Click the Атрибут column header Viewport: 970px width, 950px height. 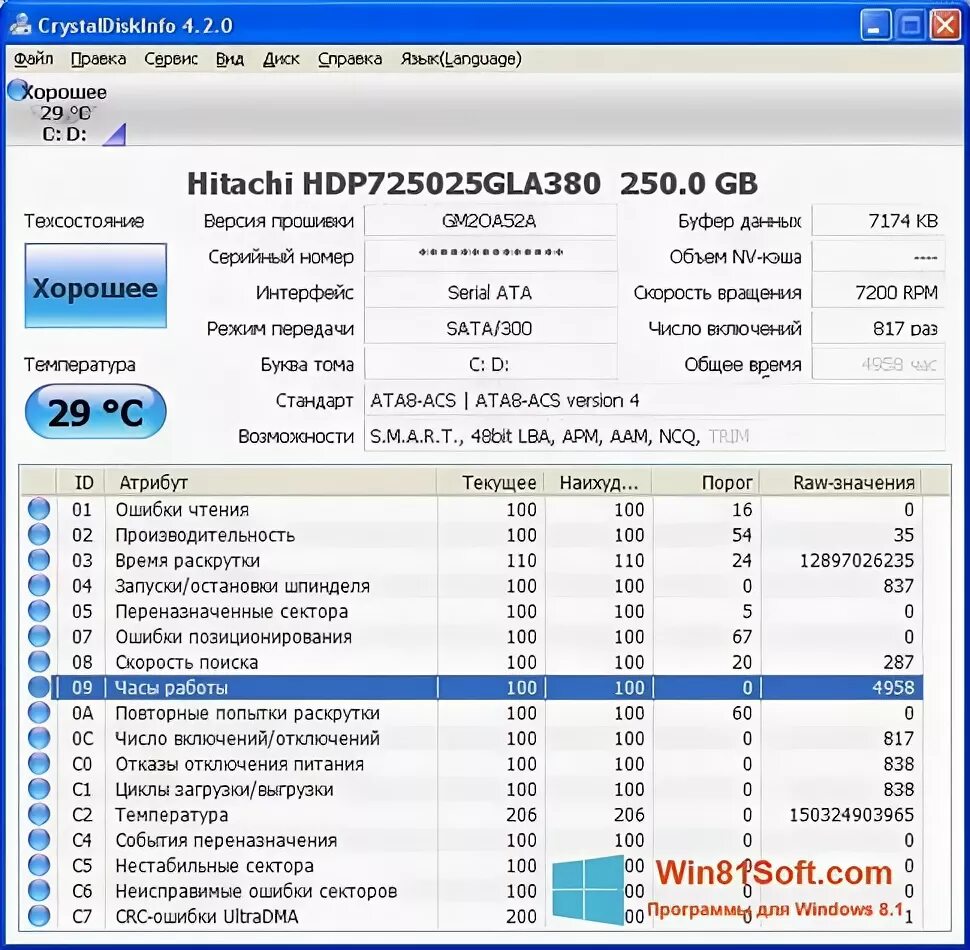pyautogui.click(x=271, y=482)
